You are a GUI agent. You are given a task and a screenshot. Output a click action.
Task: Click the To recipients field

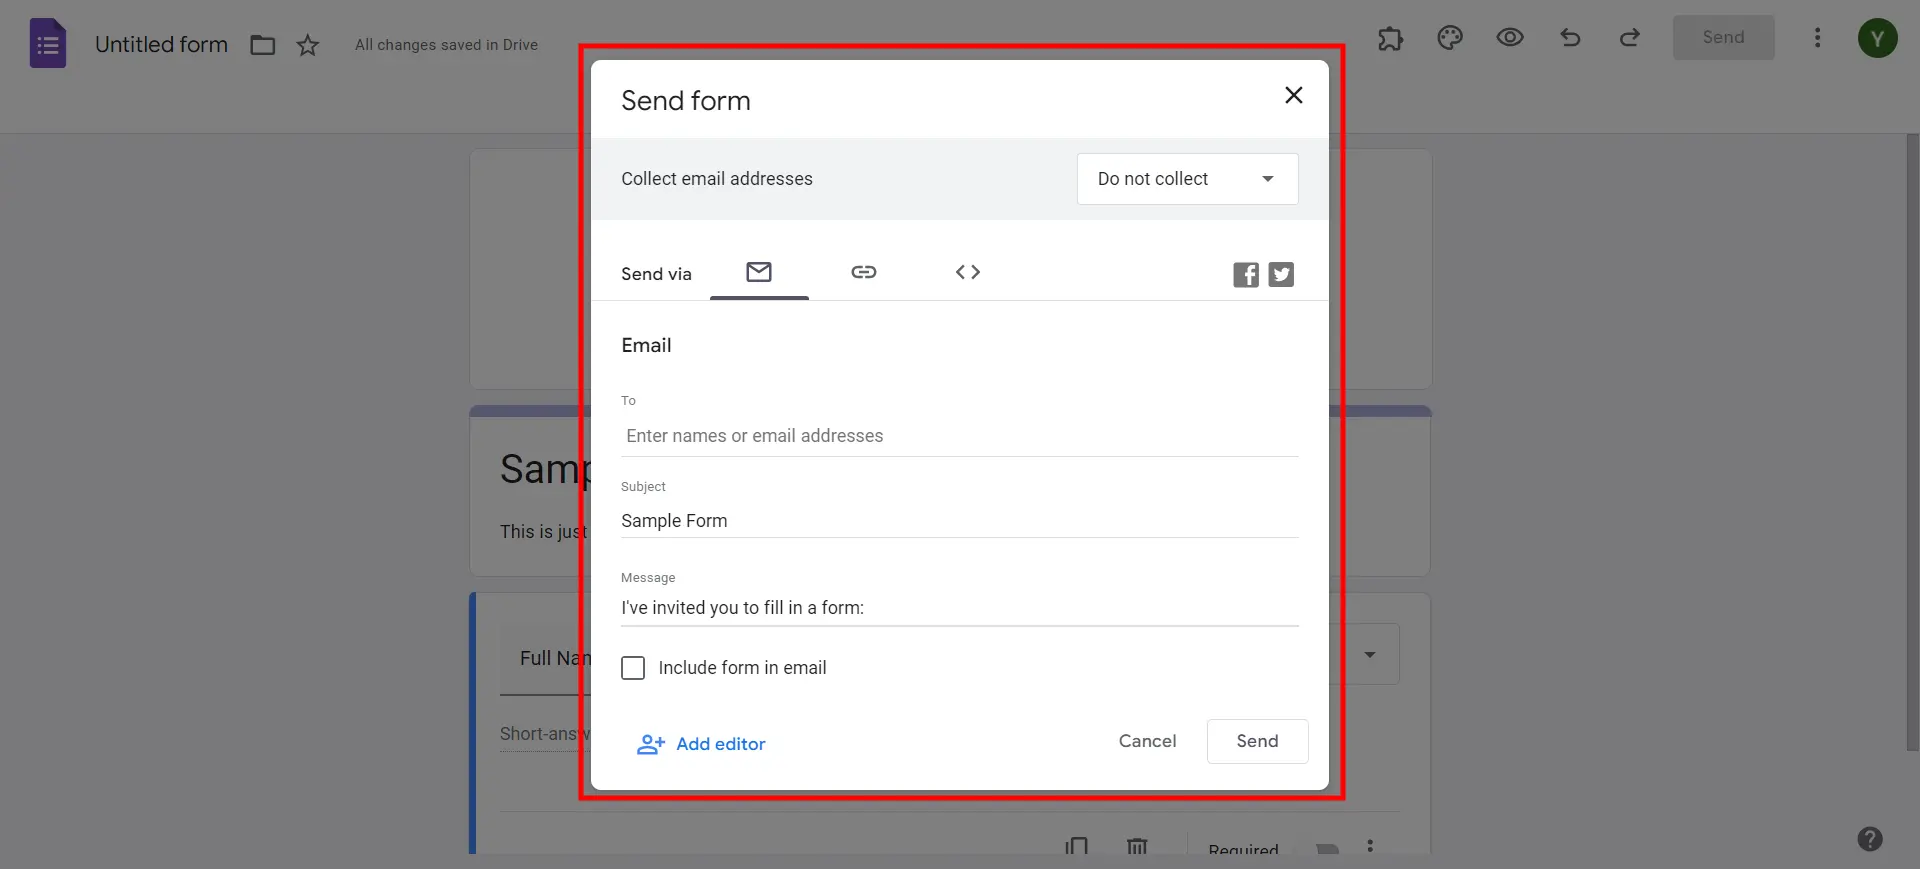(x=960, y=436)
